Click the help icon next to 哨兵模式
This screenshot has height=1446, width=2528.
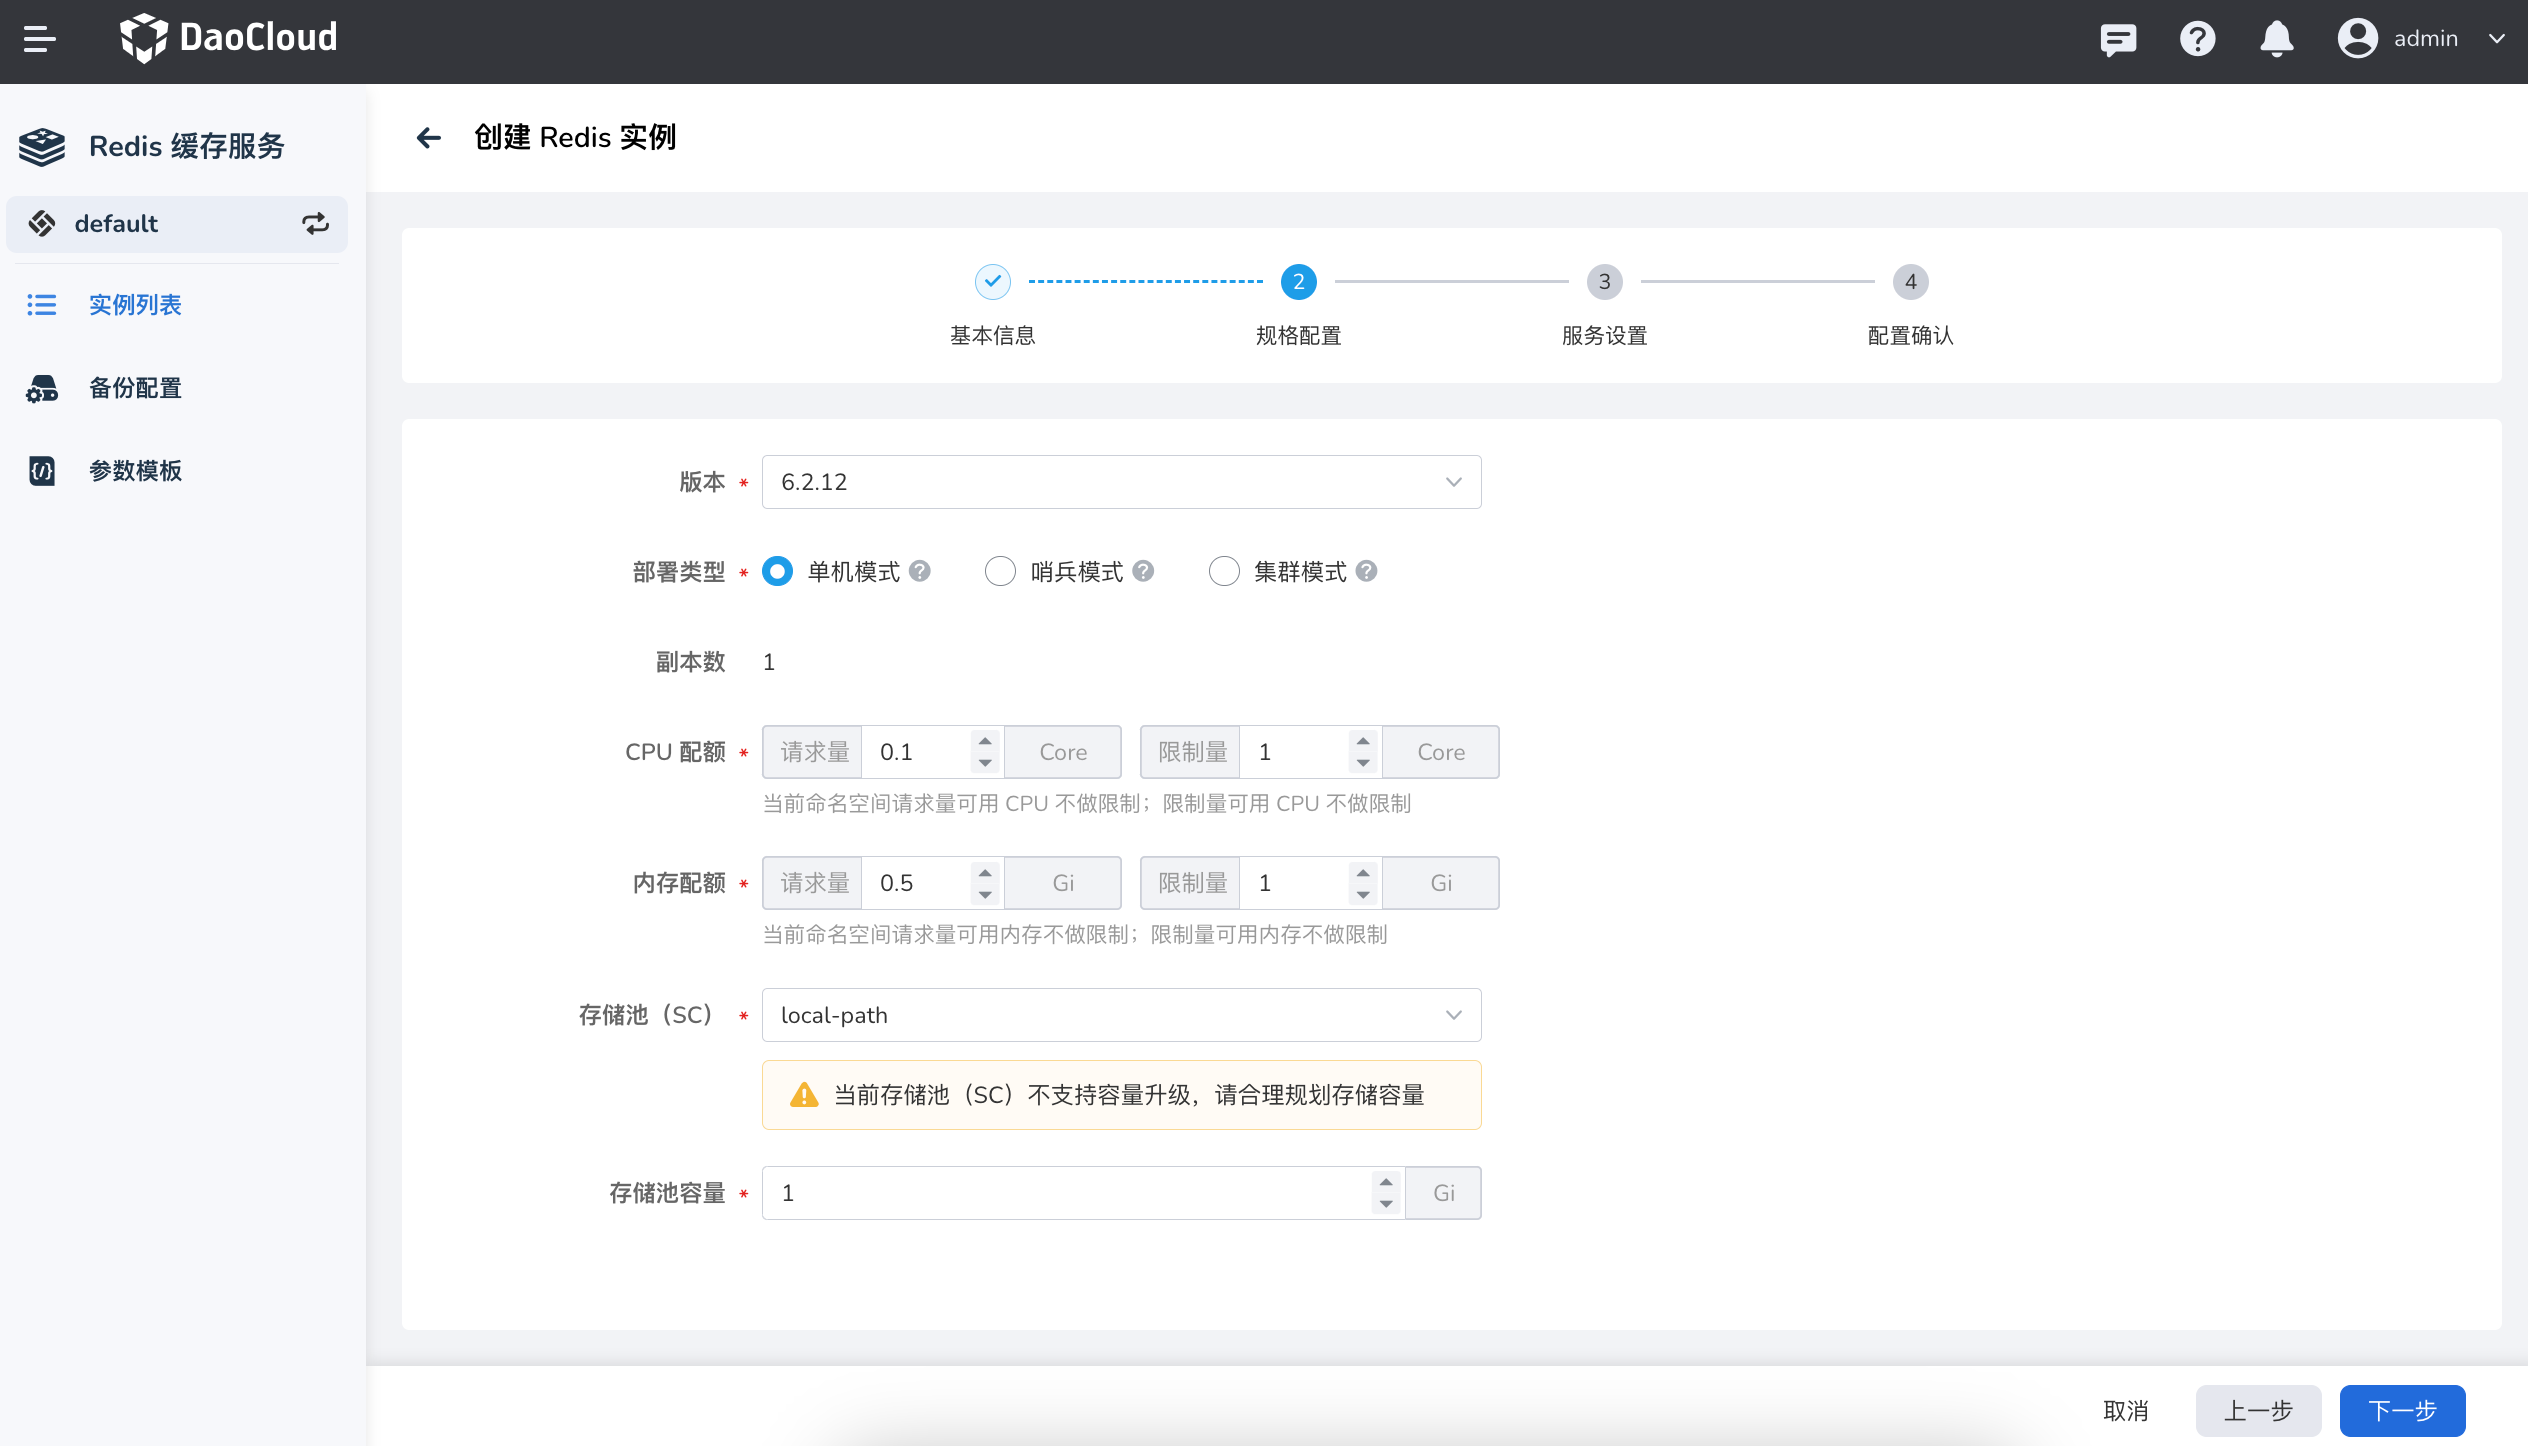coord(1144,571)
